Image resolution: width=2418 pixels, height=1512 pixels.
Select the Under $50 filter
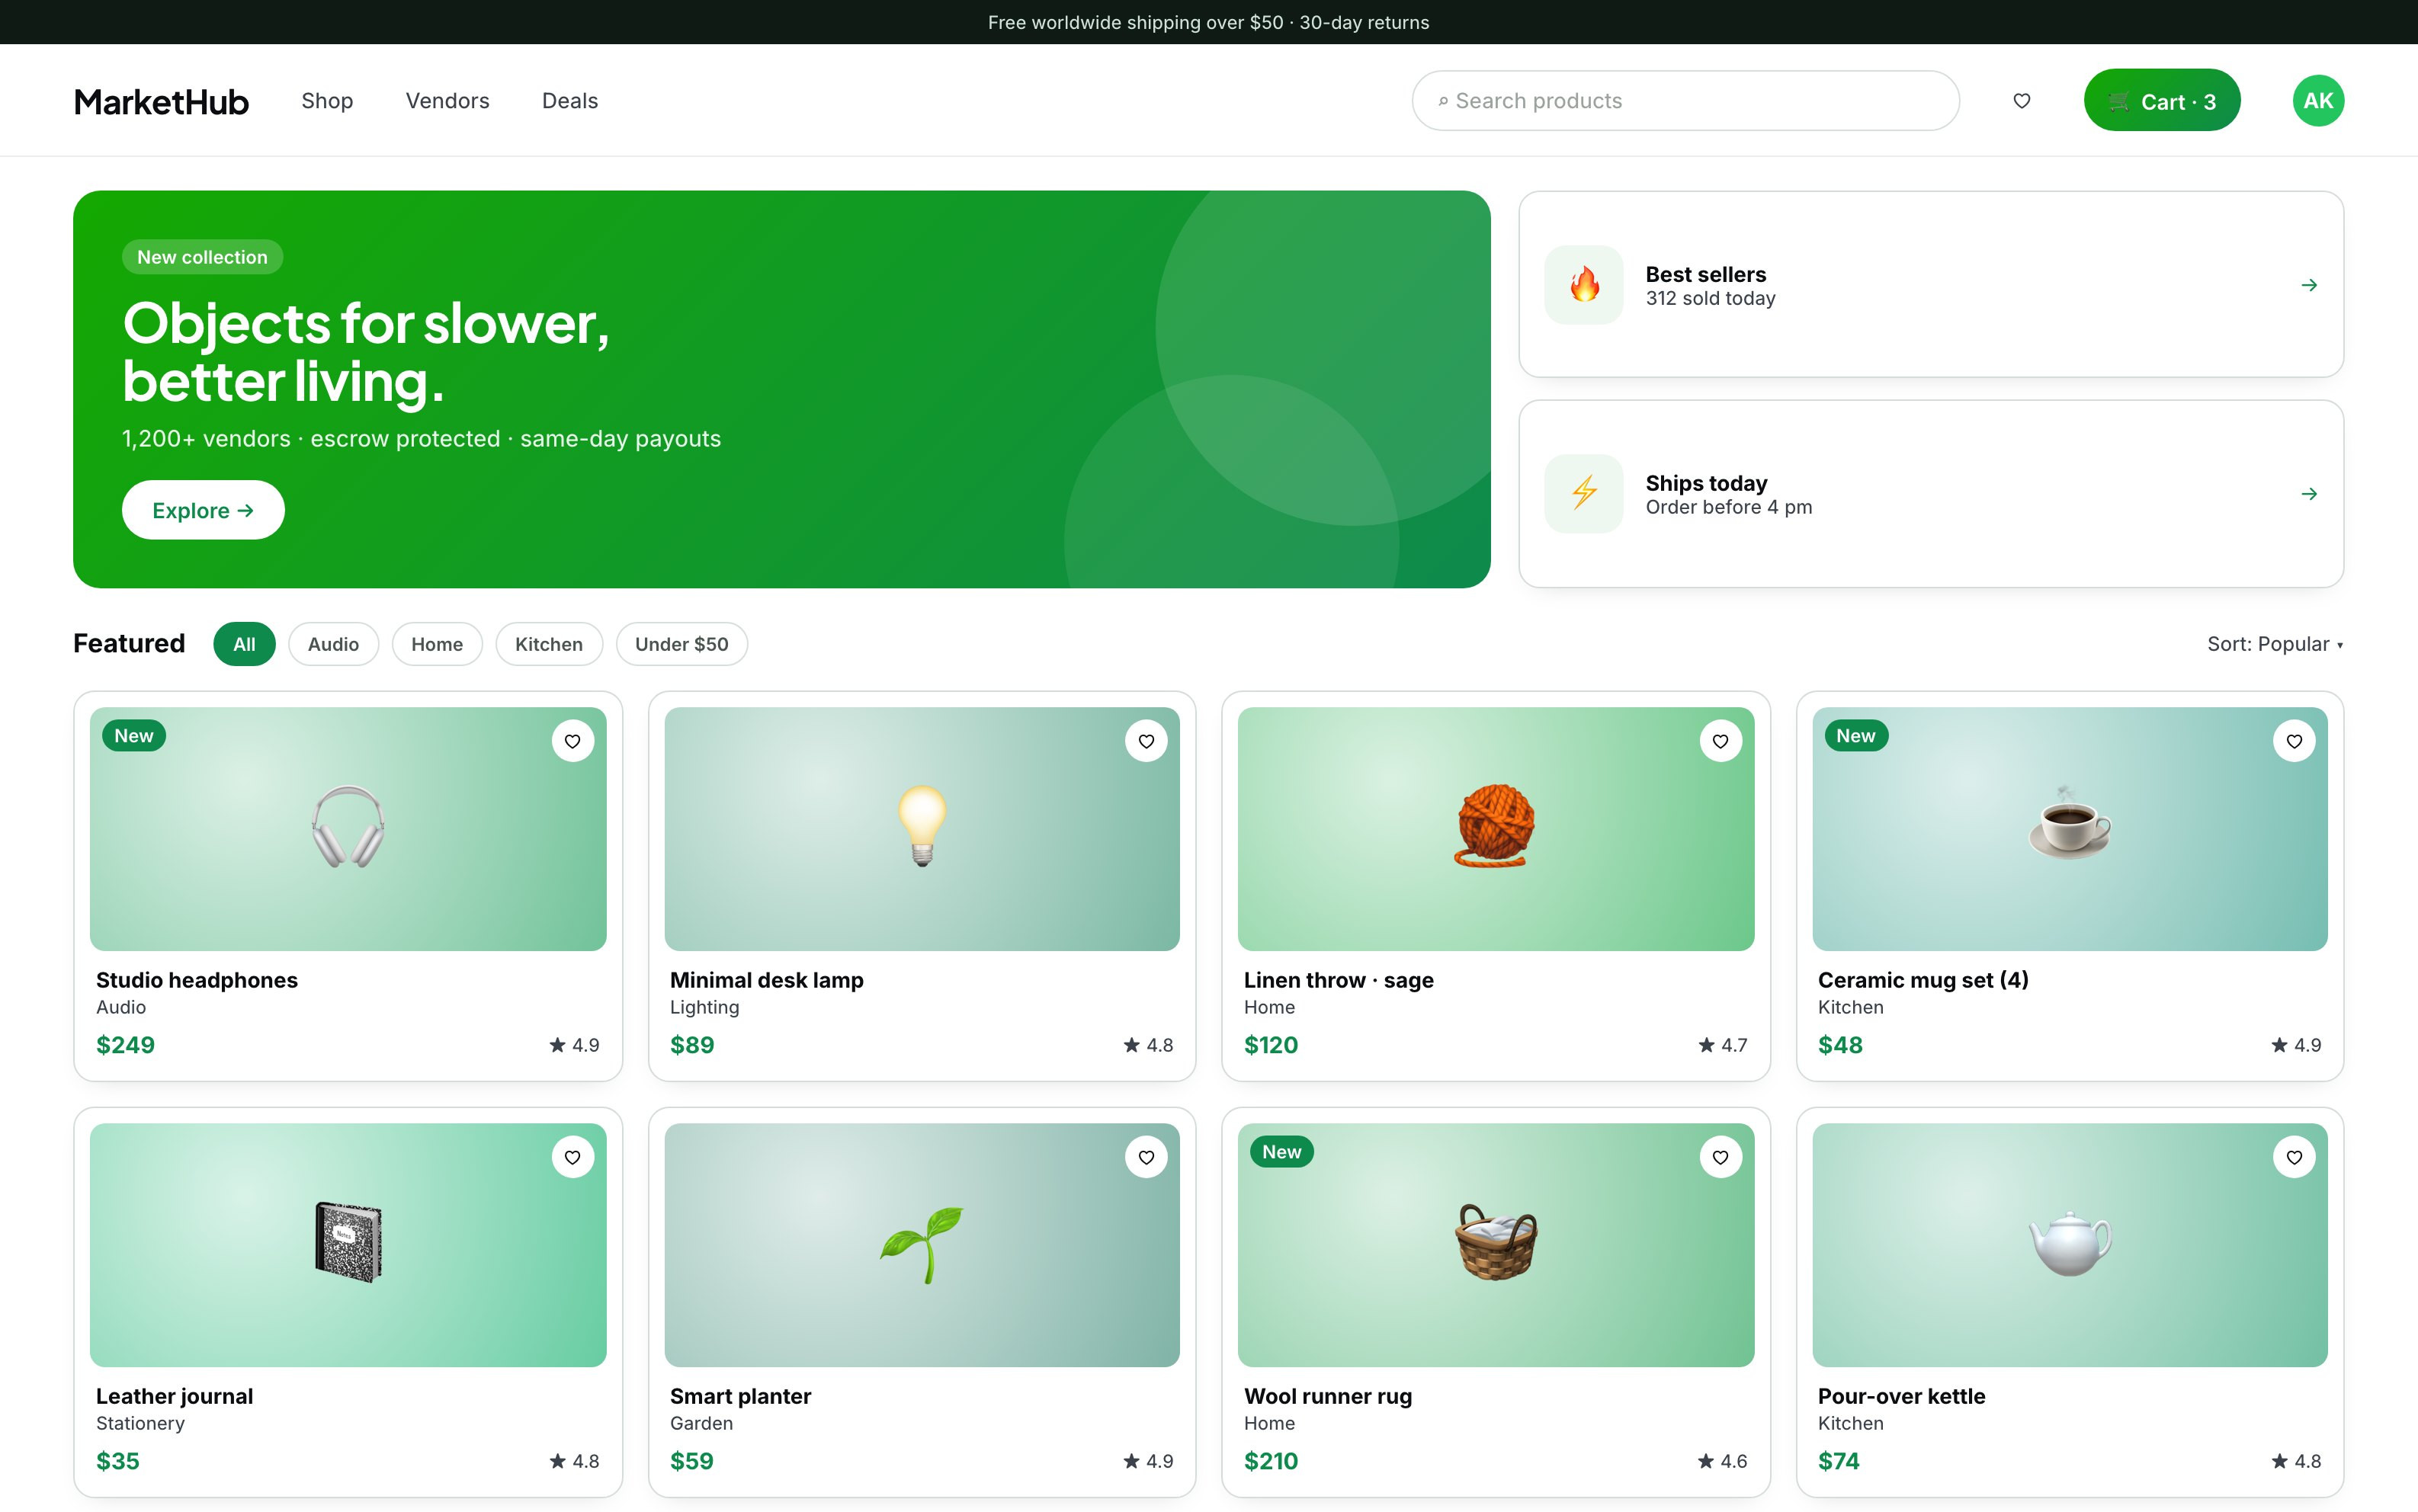(681, 644)
